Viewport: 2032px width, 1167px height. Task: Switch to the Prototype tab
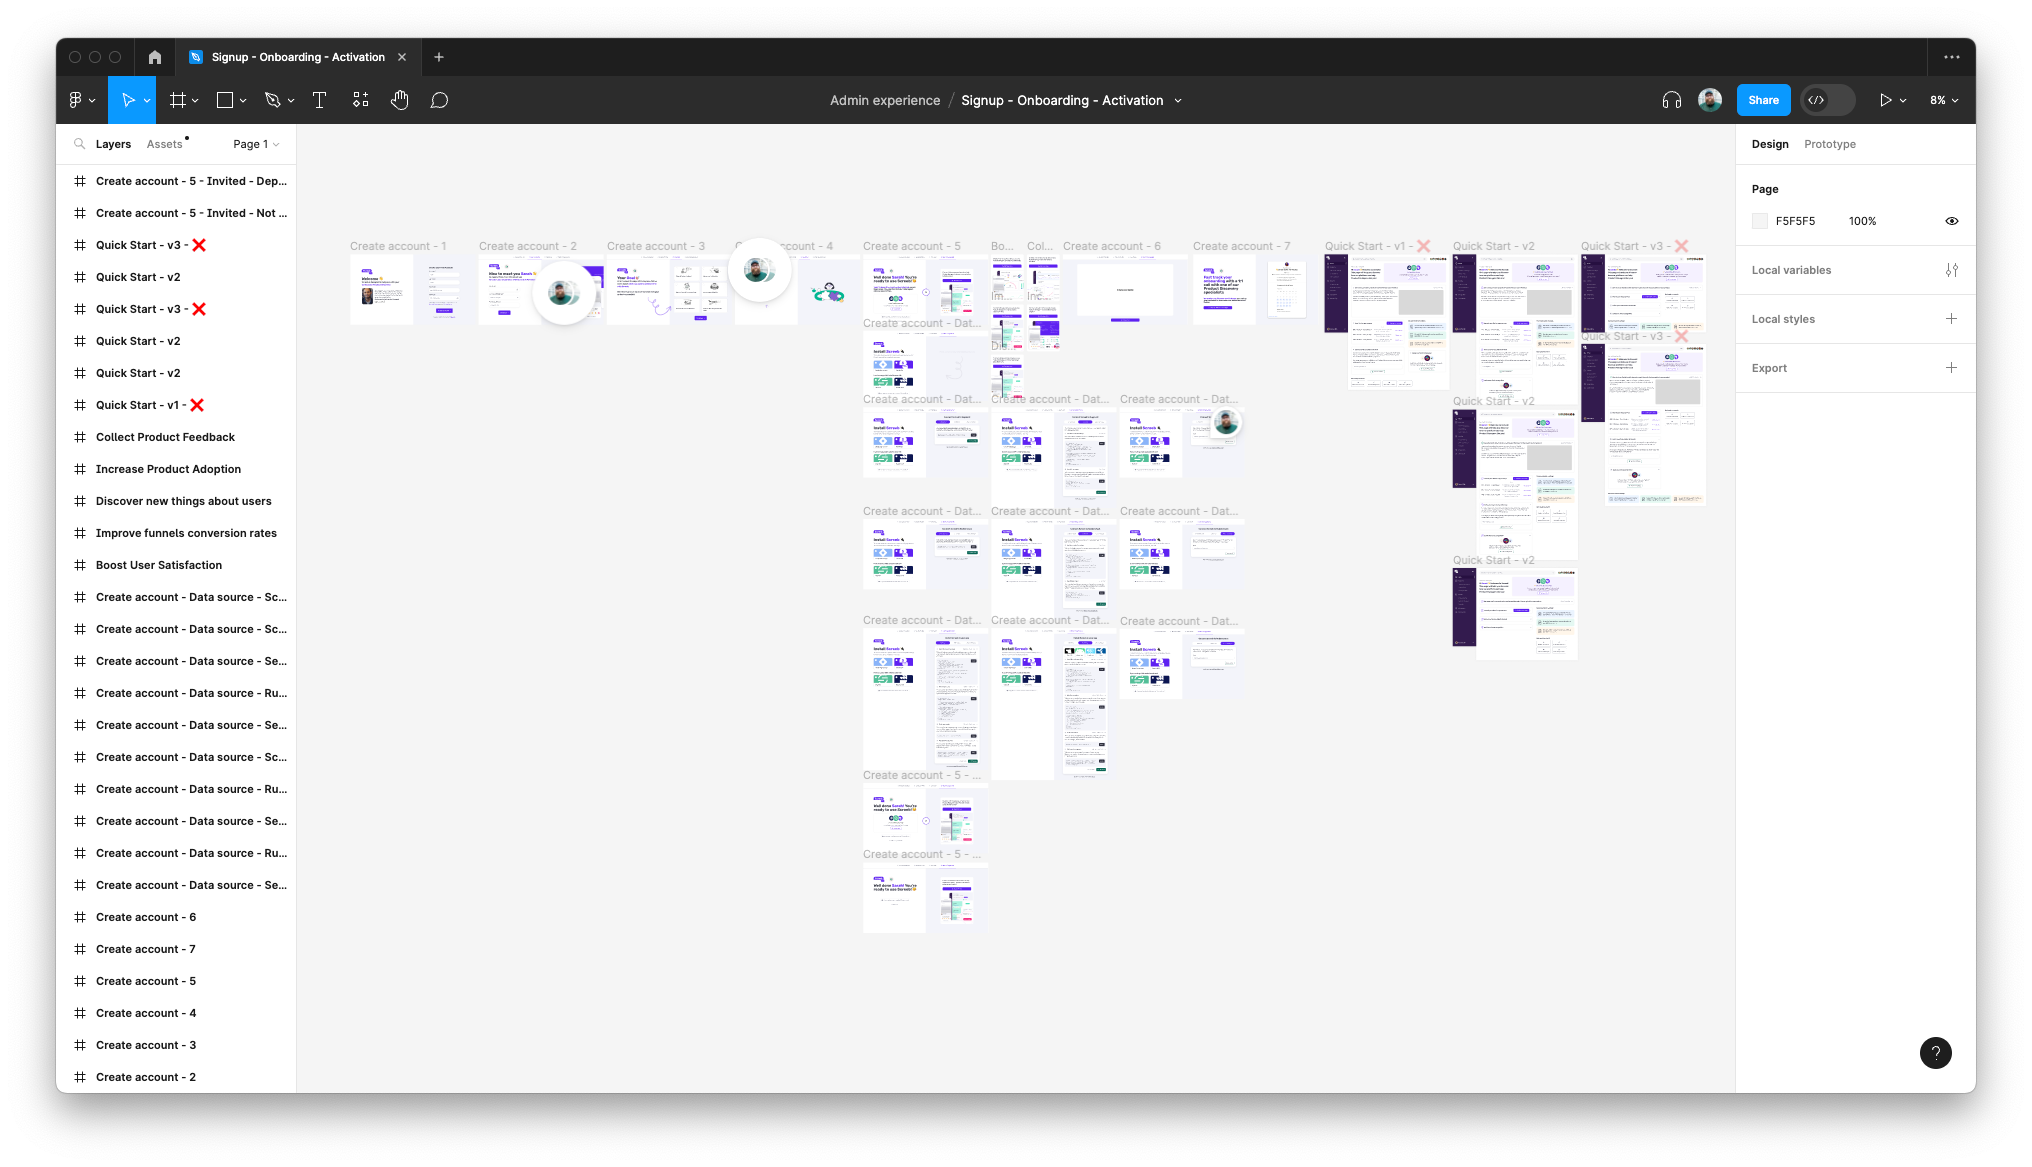1829,144
